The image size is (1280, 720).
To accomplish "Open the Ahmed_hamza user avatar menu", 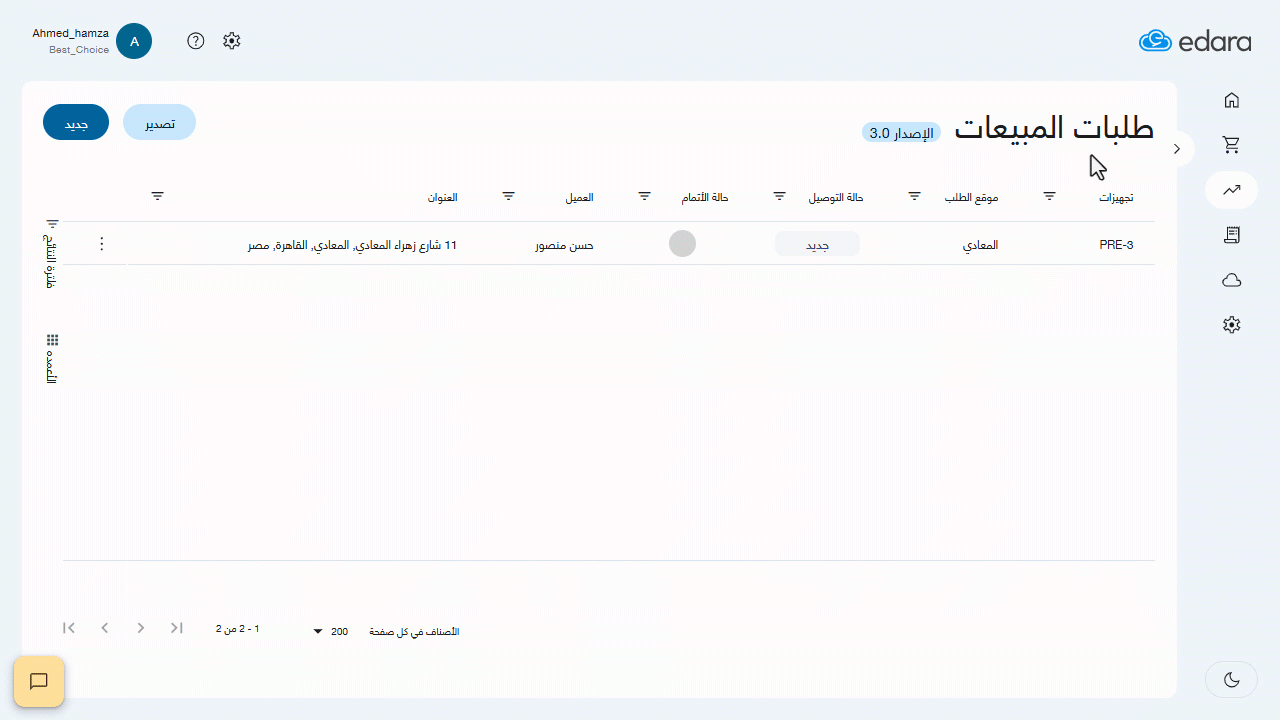I will click(134, 41).
